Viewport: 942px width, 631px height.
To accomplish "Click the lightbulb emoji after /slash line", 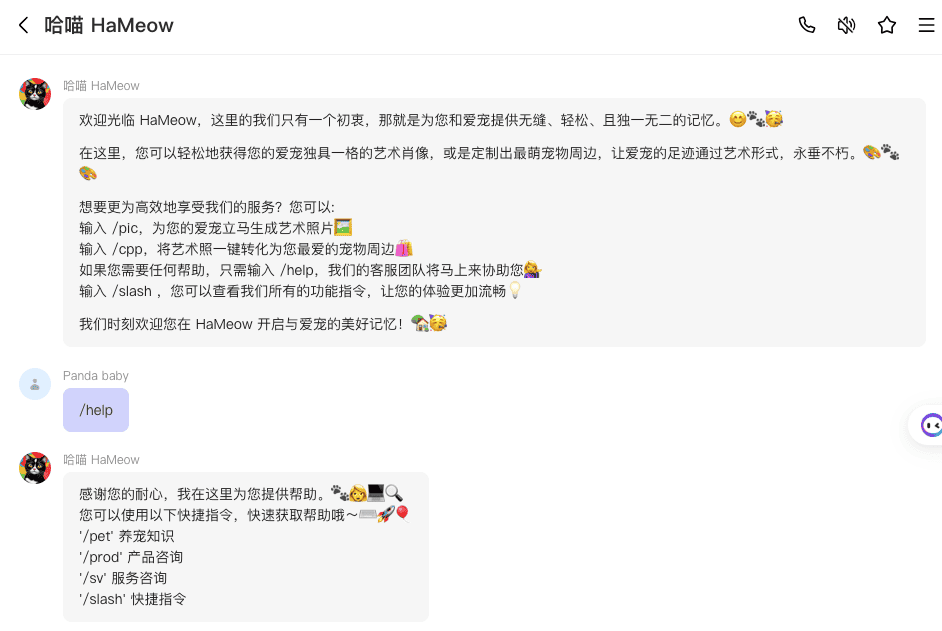I will 515,291.
